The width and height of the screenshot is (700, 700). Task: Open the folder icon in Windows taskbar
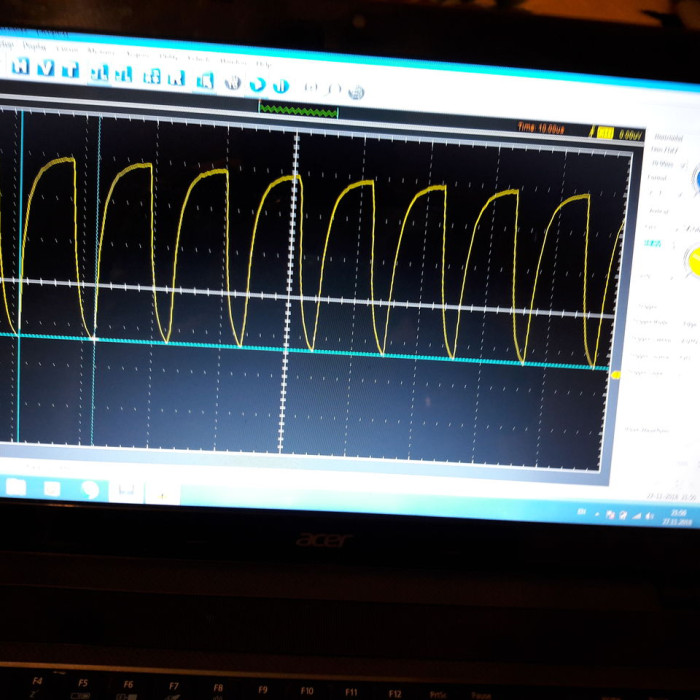[x=16, y=486]
